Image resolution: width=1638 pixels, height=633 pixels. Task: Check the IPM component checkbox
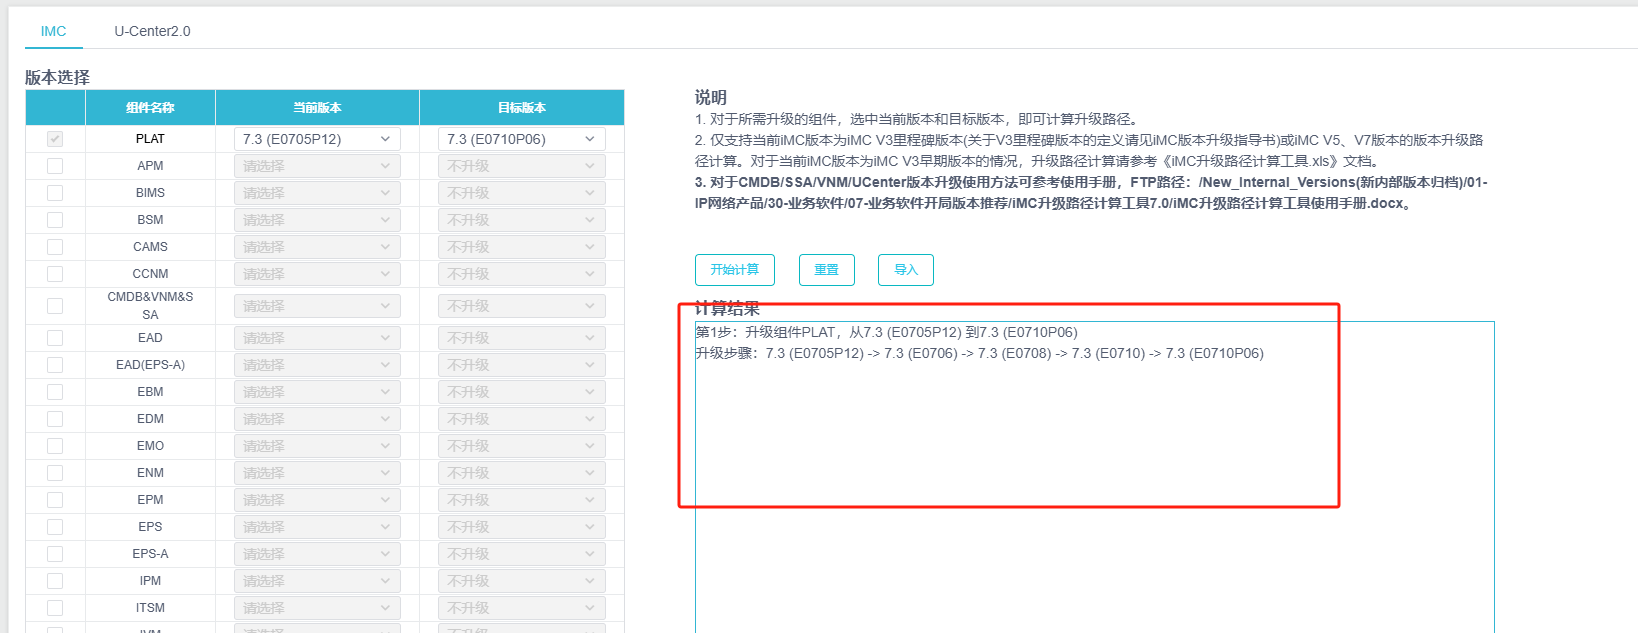click(55, 581)
